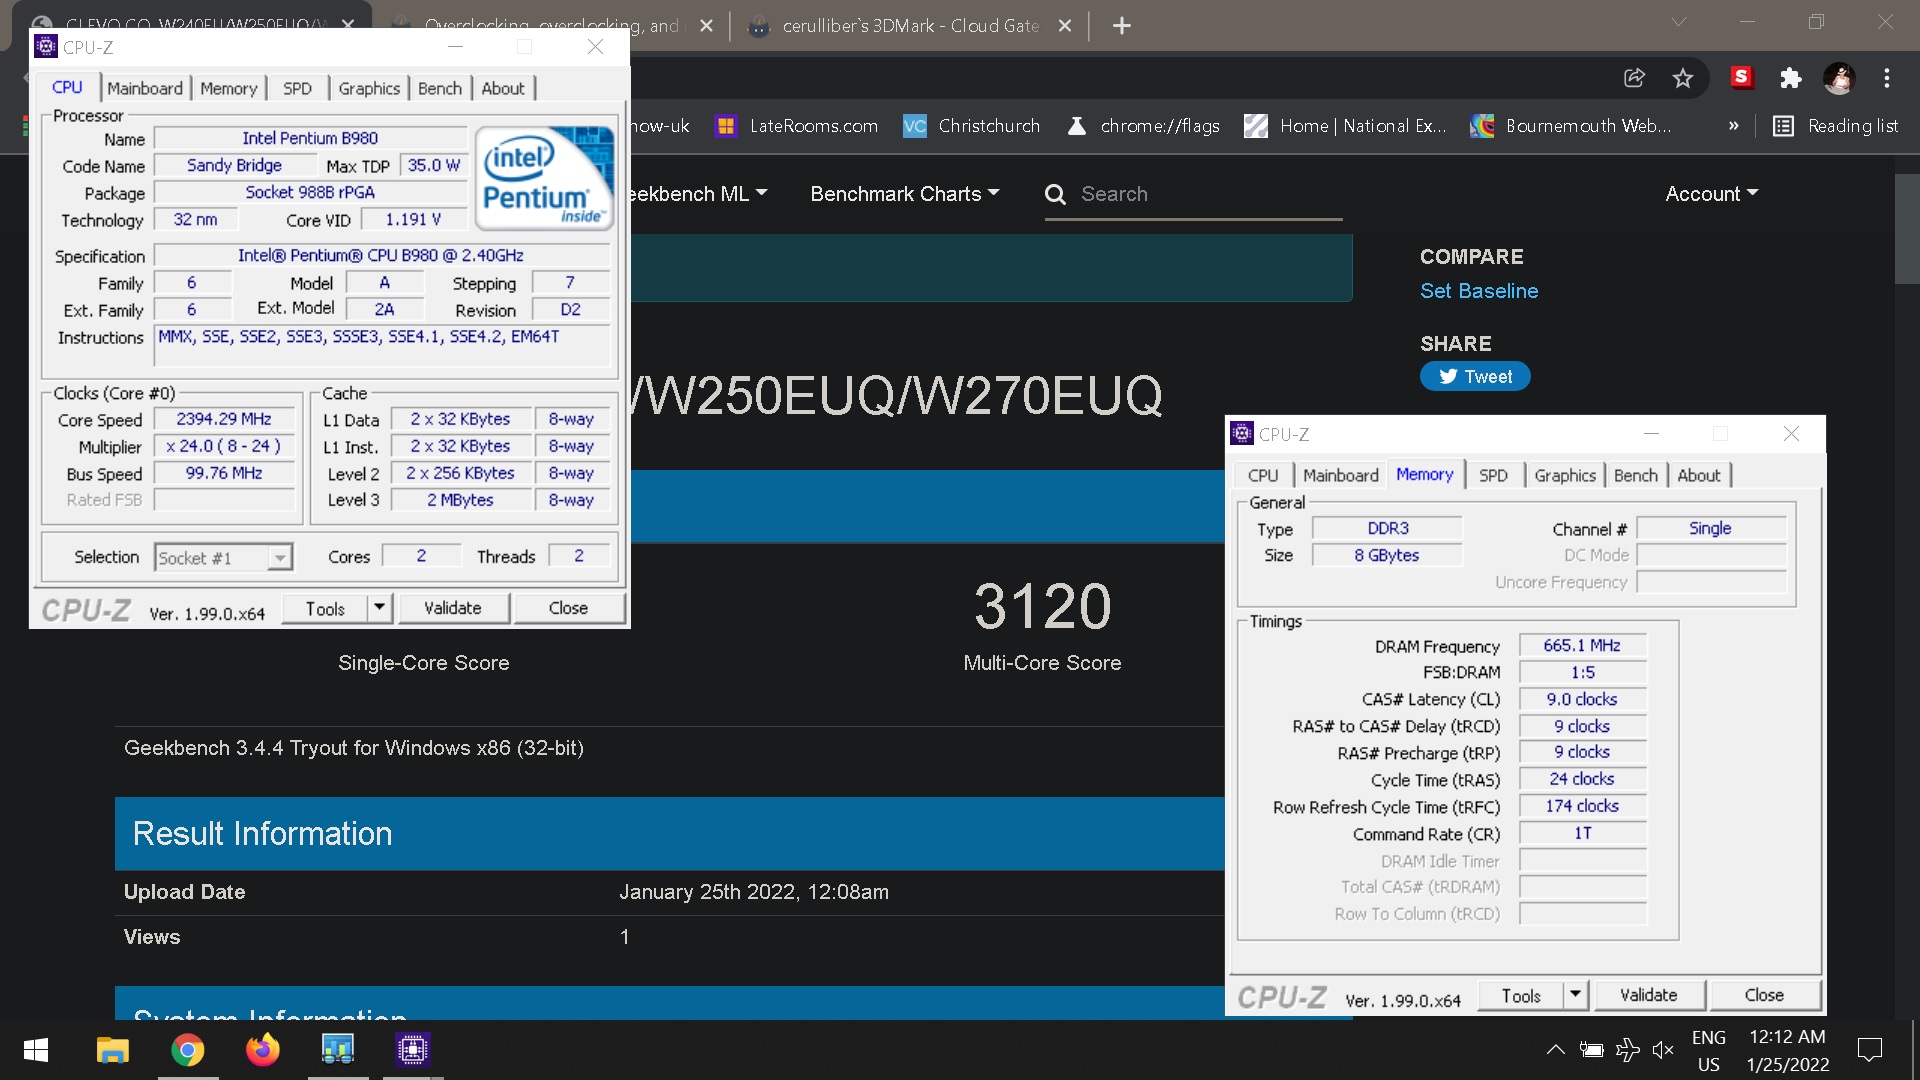The height and width of the screenshot is (1080, 1920).
Task: Click the Geekbench search magnifier icon
Action: click(x=1055, y=194)
